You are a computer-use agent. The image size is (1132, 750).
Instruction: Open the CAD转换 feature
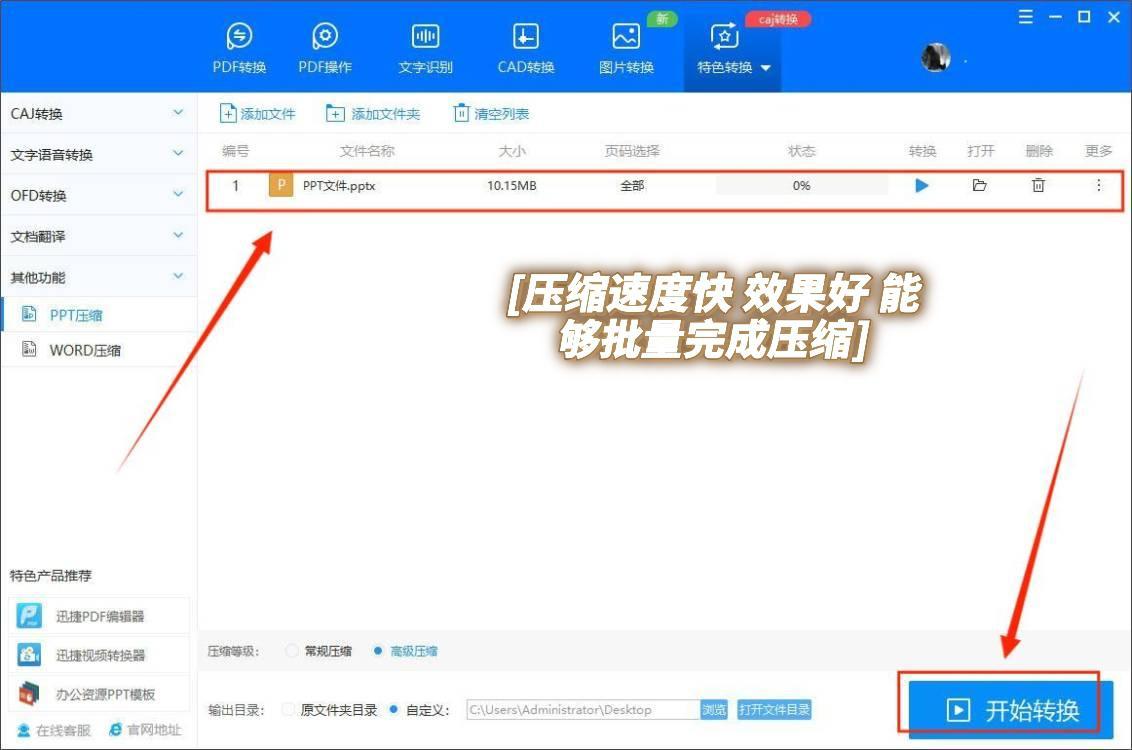(524, 45)
